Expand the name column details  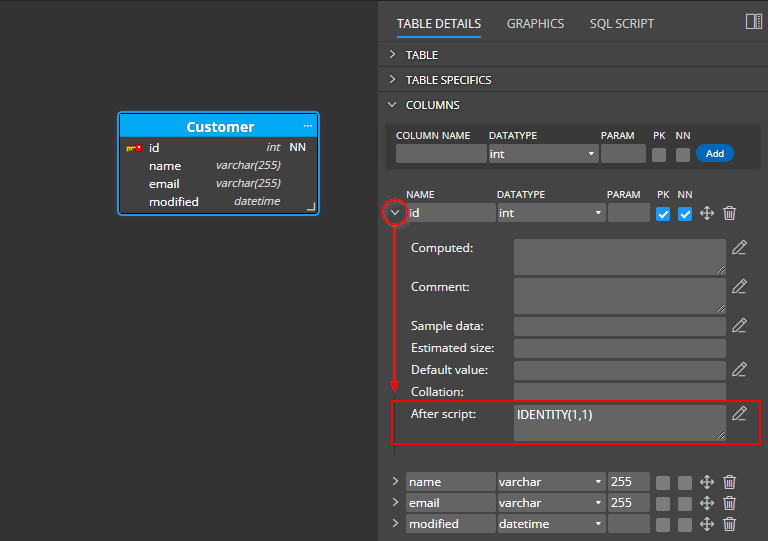(395, 482)
